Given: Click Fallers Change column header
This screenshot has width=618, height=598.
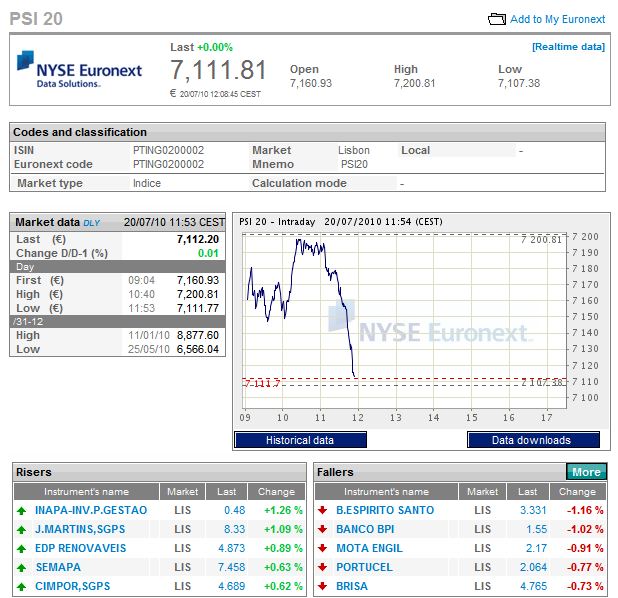Looking at the screenshot, I should click(577, 492).
